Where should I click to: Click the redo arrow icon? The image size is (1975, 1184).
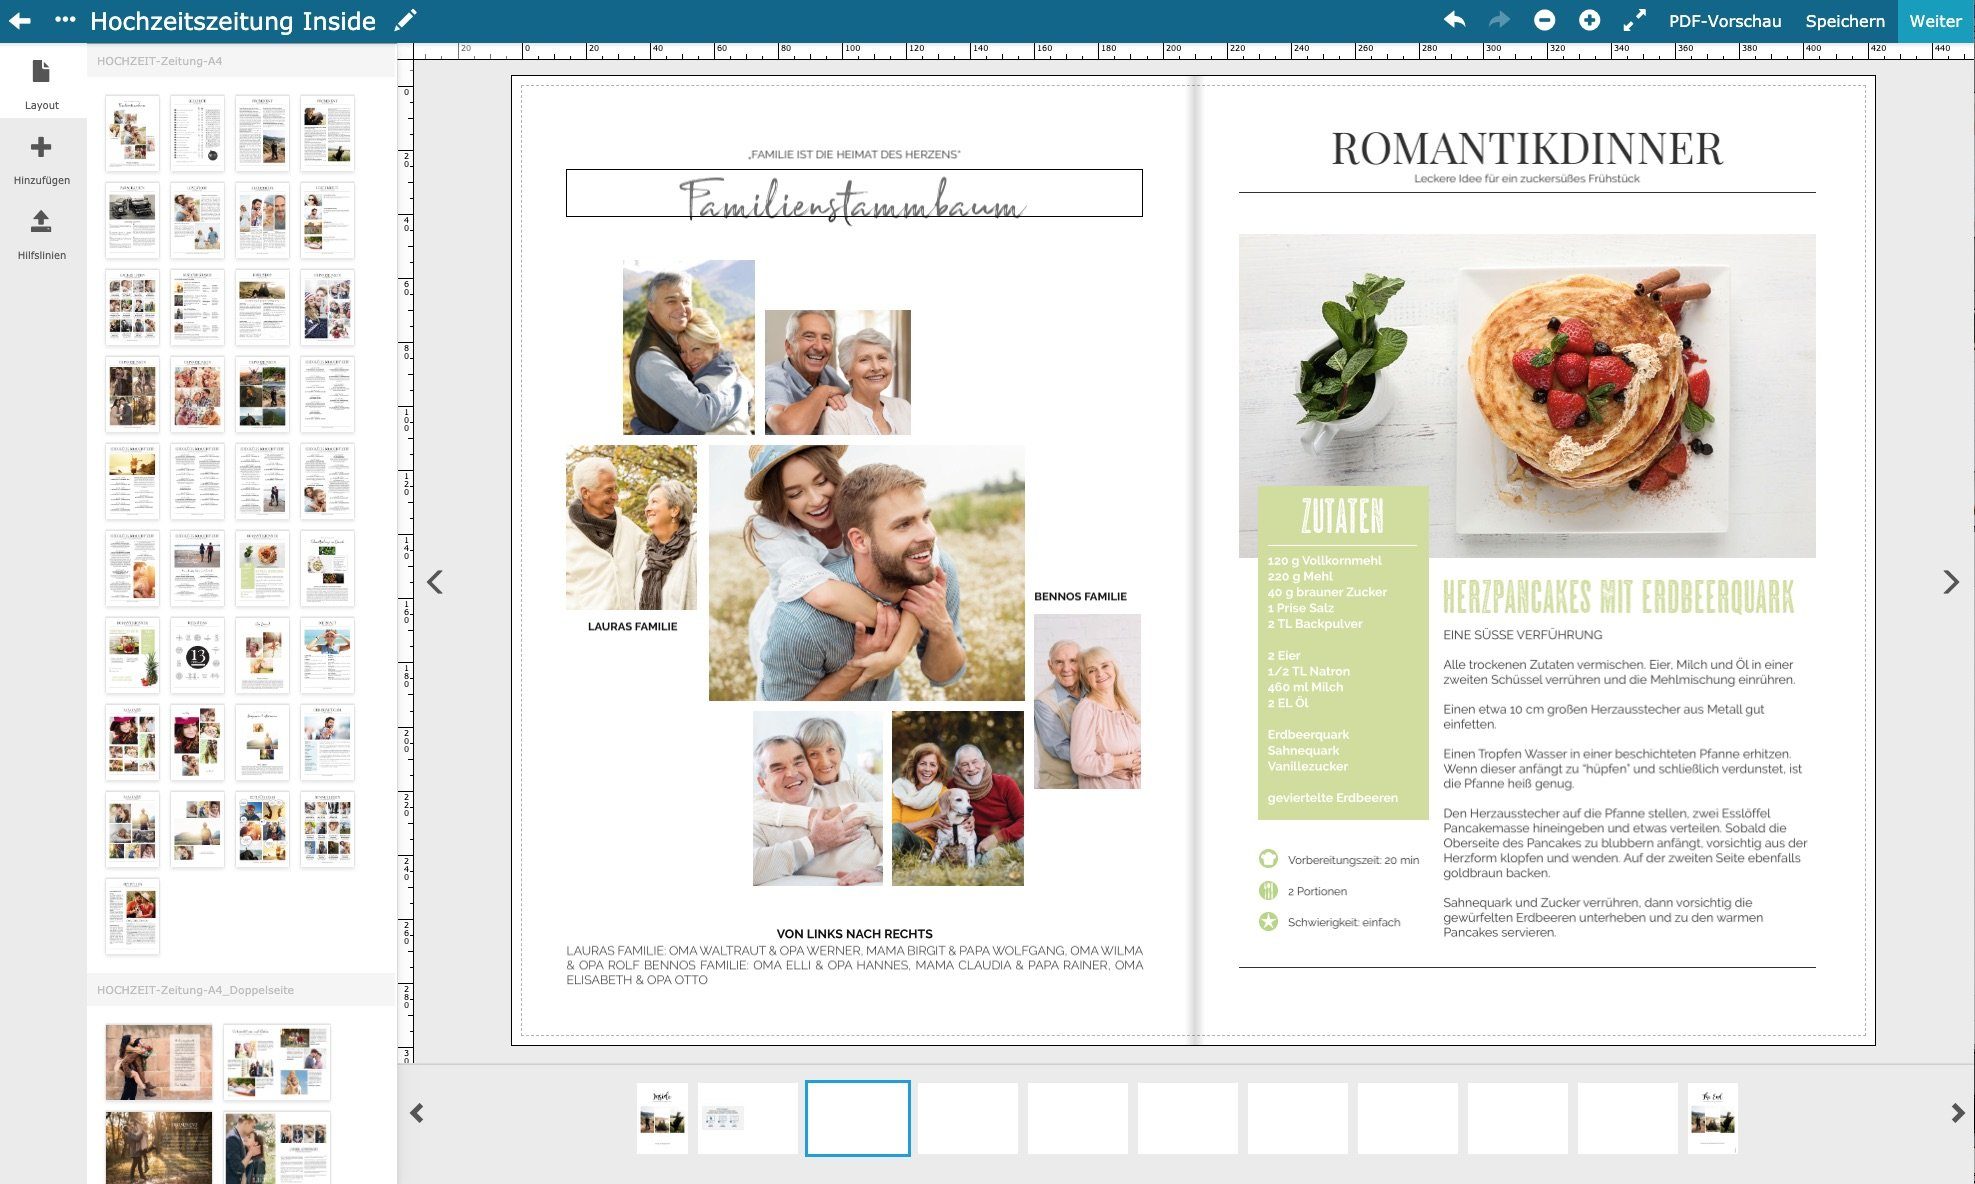click(x=1499, y=20)
